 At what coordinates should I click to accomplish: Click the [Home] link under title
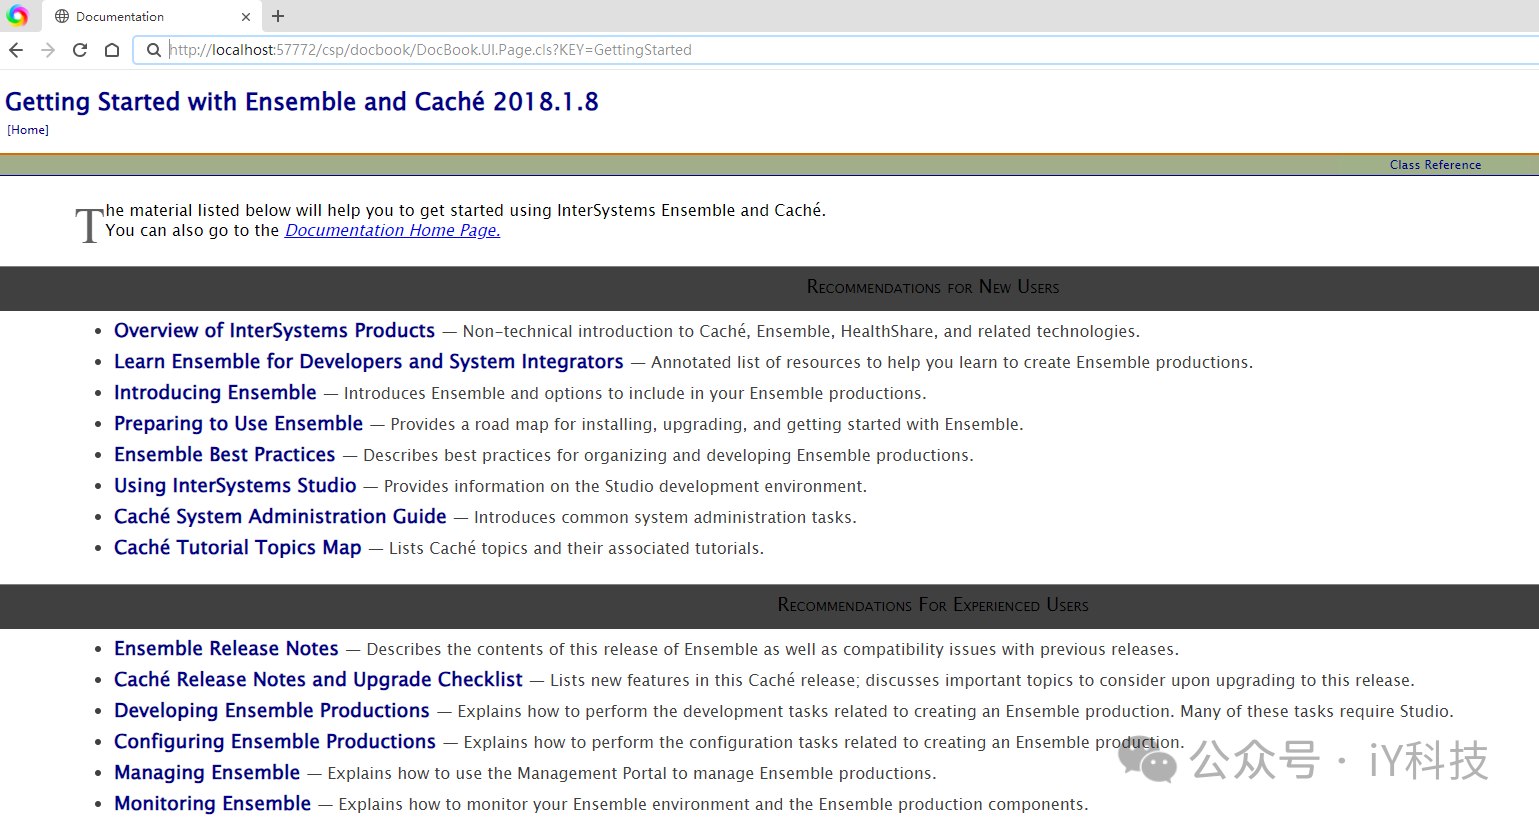tap(28, 130)
